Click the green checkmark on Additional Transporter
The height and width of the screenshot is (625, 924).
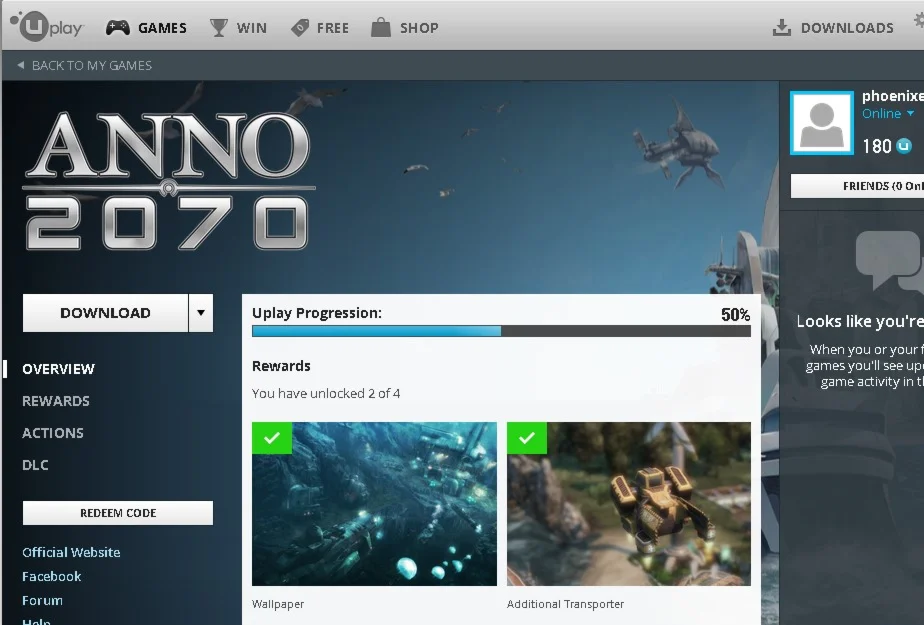[527, 438]
